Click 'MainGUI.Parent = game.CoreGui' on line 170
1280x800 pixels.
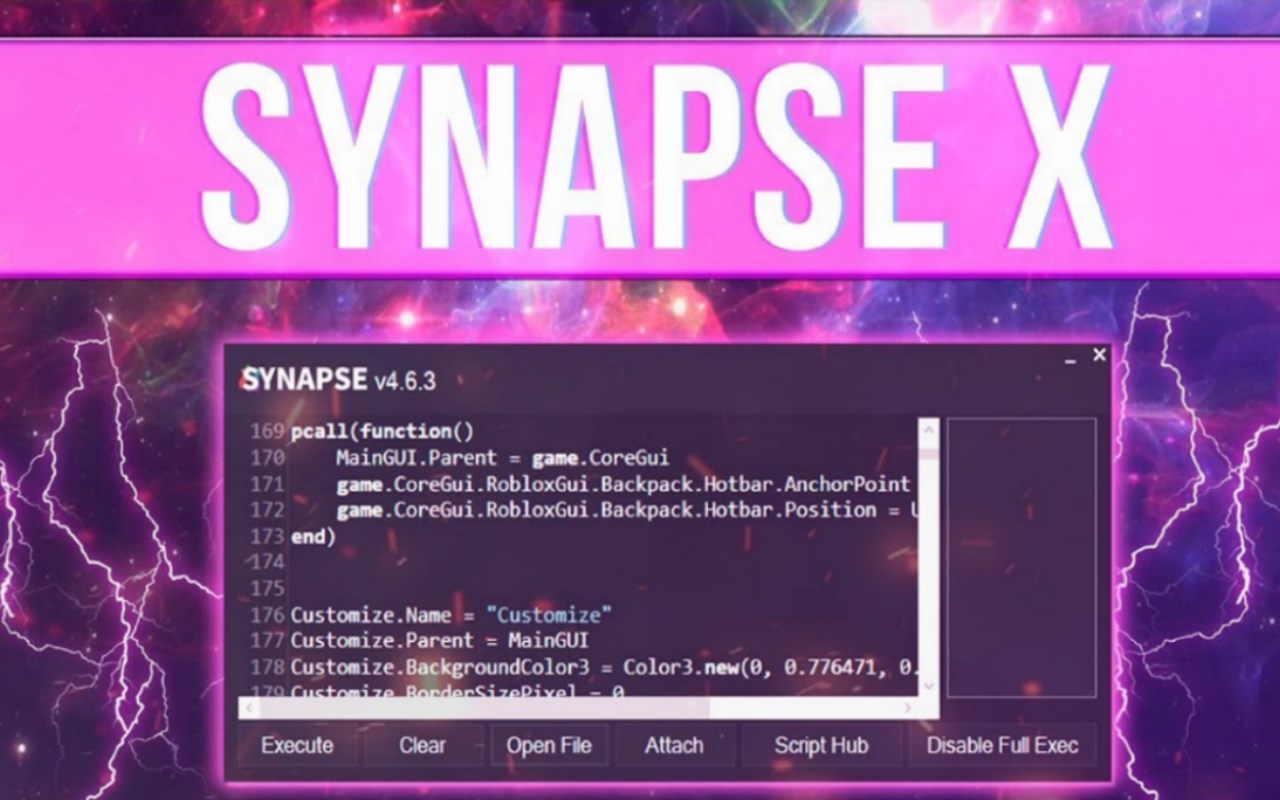[502, 458]
